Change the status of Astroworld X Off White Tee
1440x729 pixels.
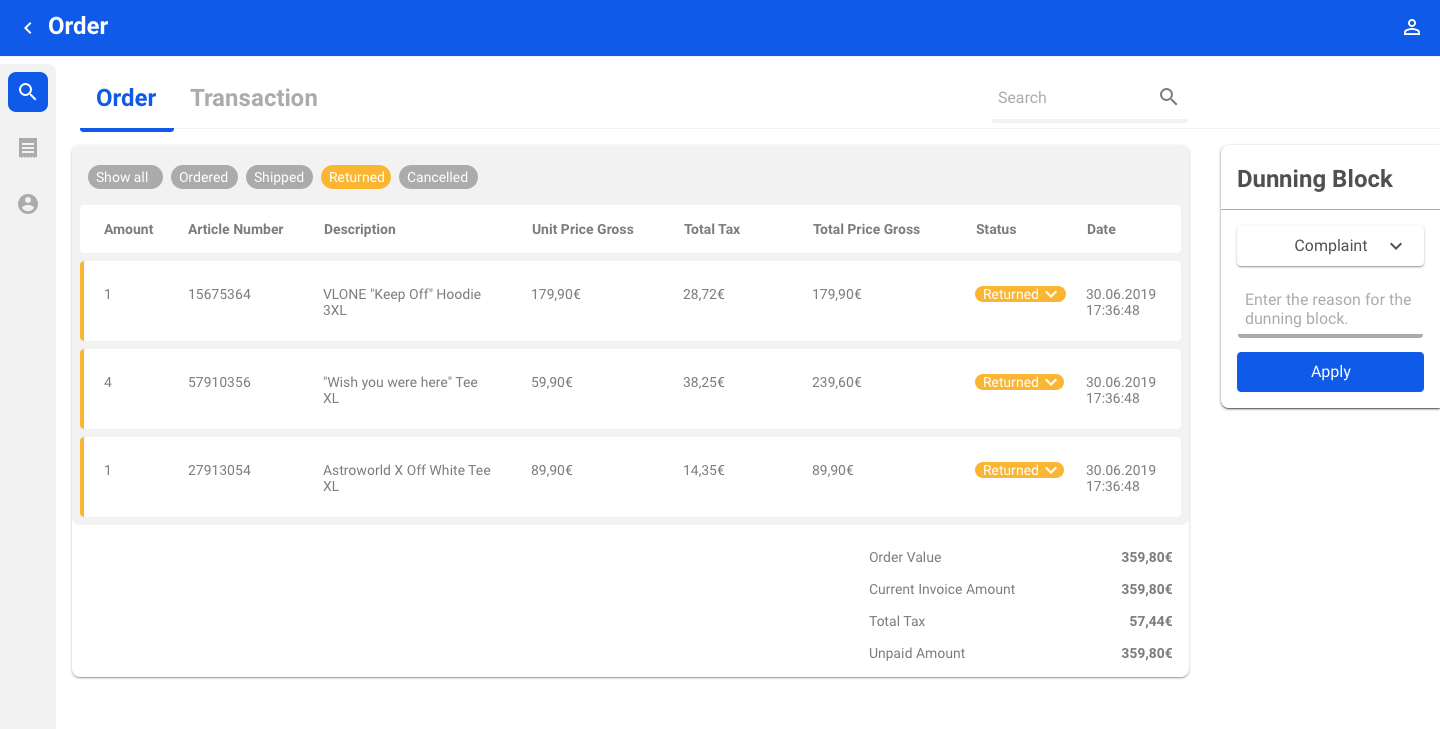point(1020,470)
